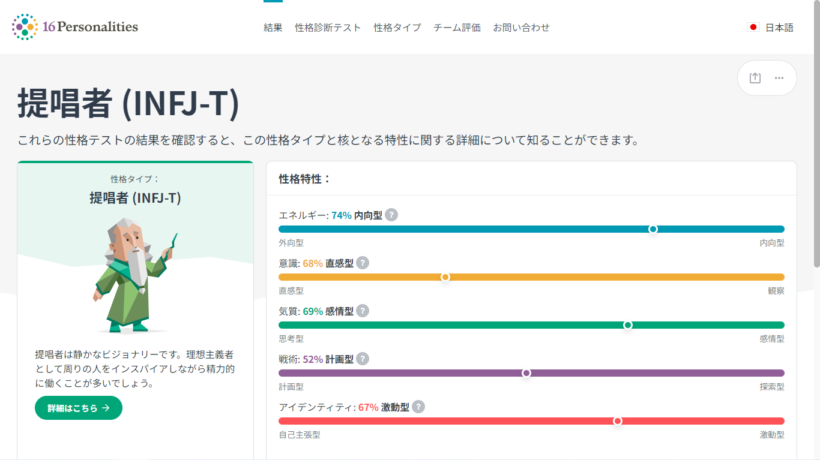The width and height of the screenshot is (820, 460).
Task: Click help icon next to 戦術 計画型
Action: click(x=362, y=359)
